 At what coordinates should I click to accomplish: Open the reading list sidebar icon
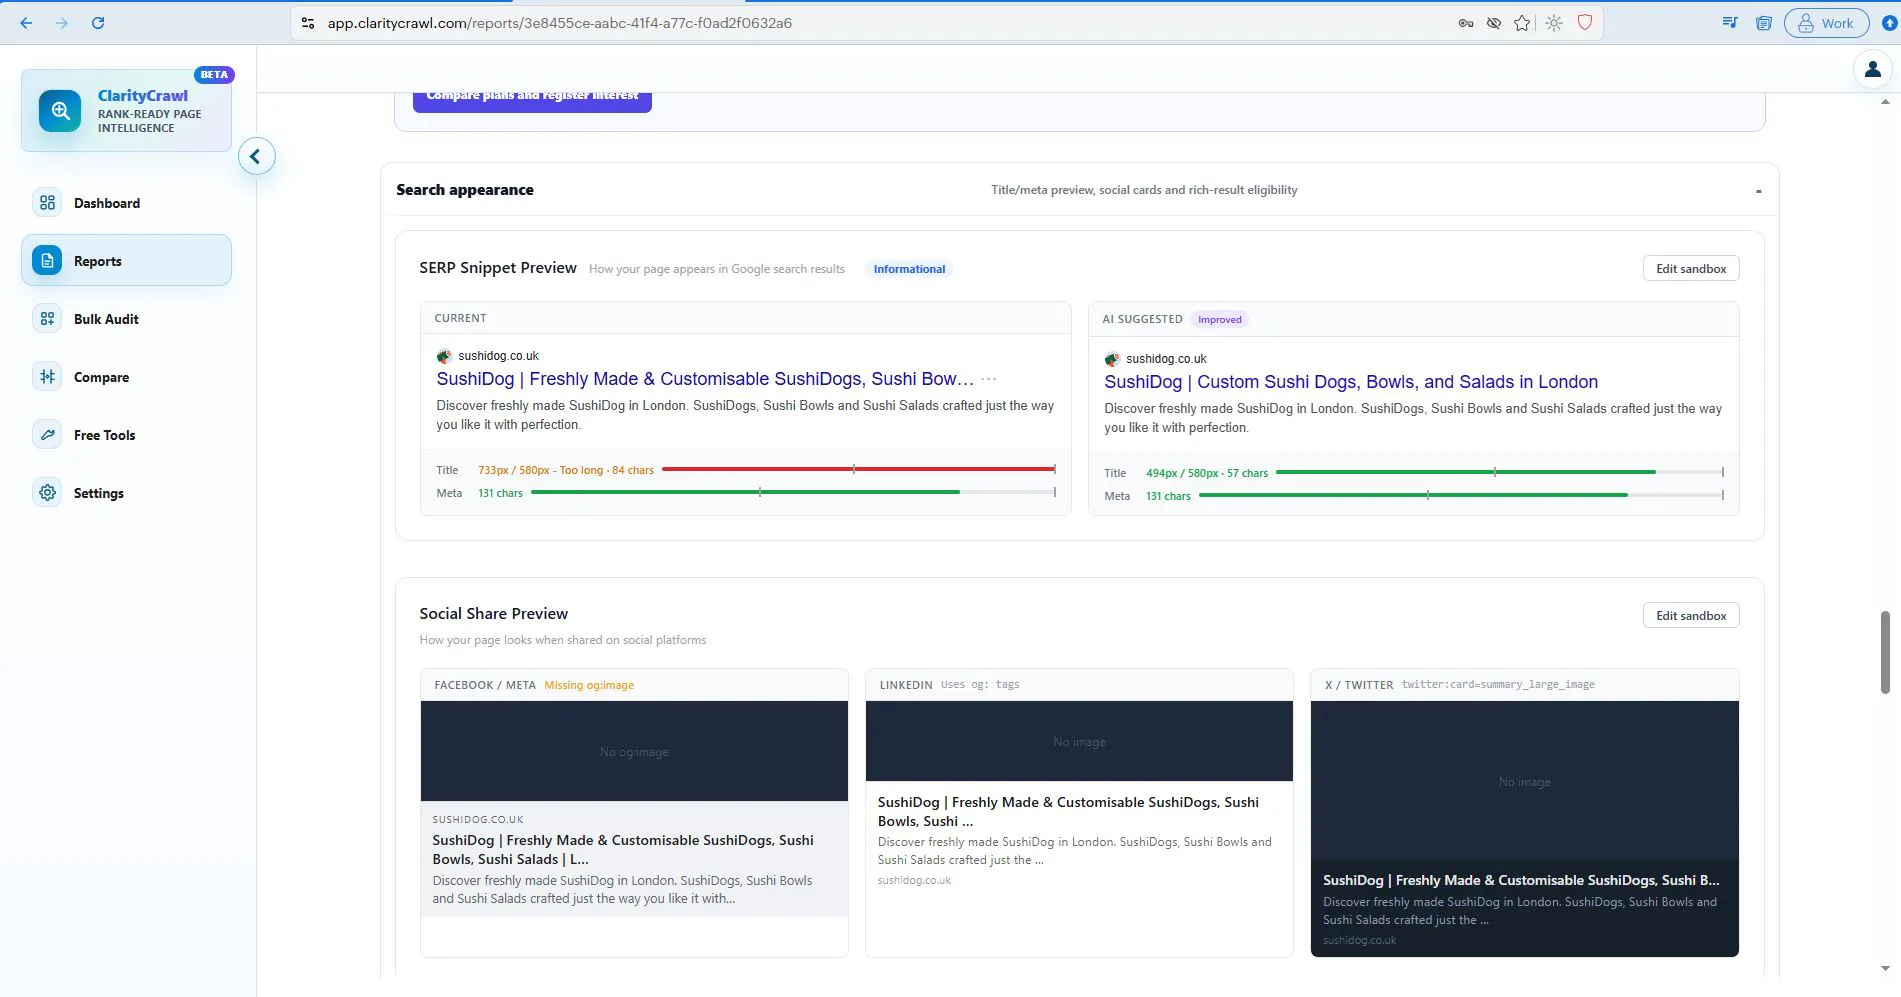click(x=1764, y=23)
